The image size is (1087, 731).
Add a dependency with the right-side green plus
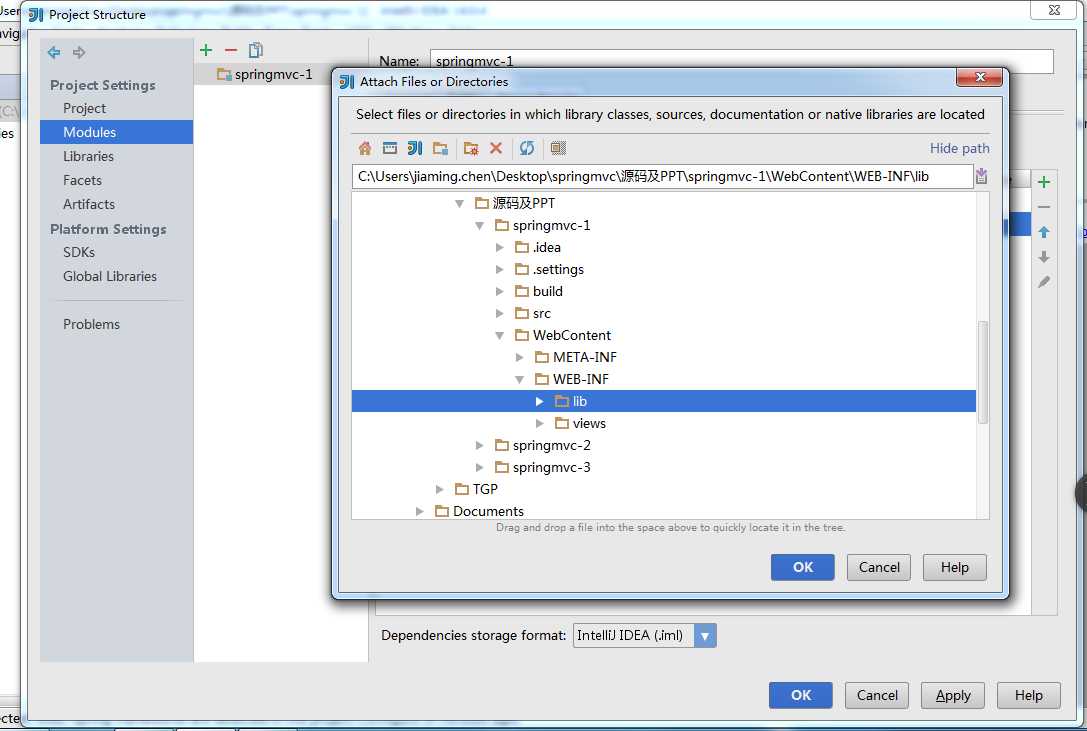tap(1044, 182)
